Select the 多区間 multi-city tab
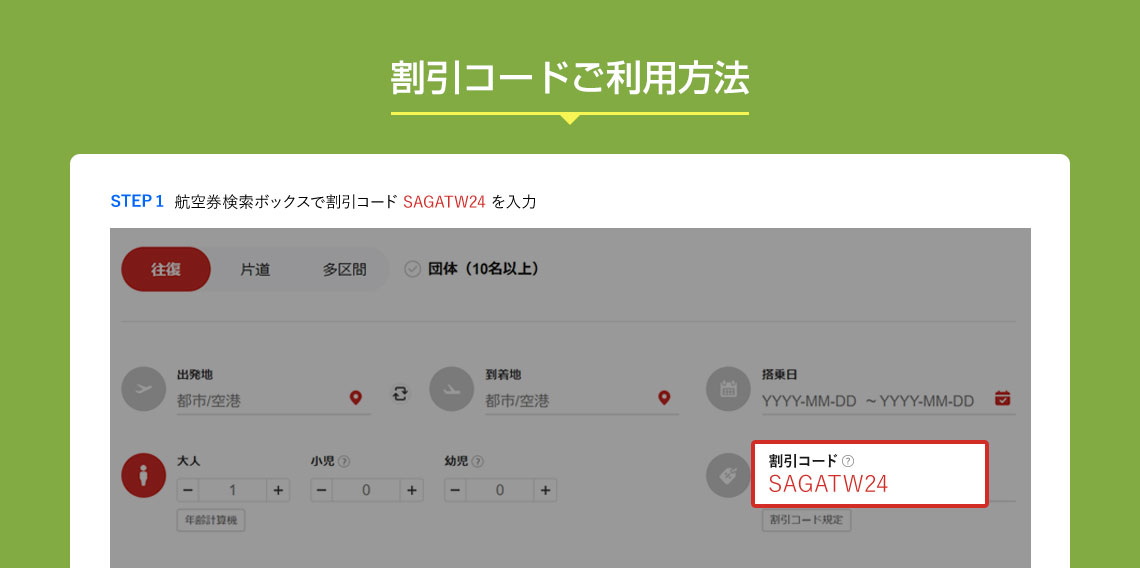 pyautogui.click(x=345, y=270)
